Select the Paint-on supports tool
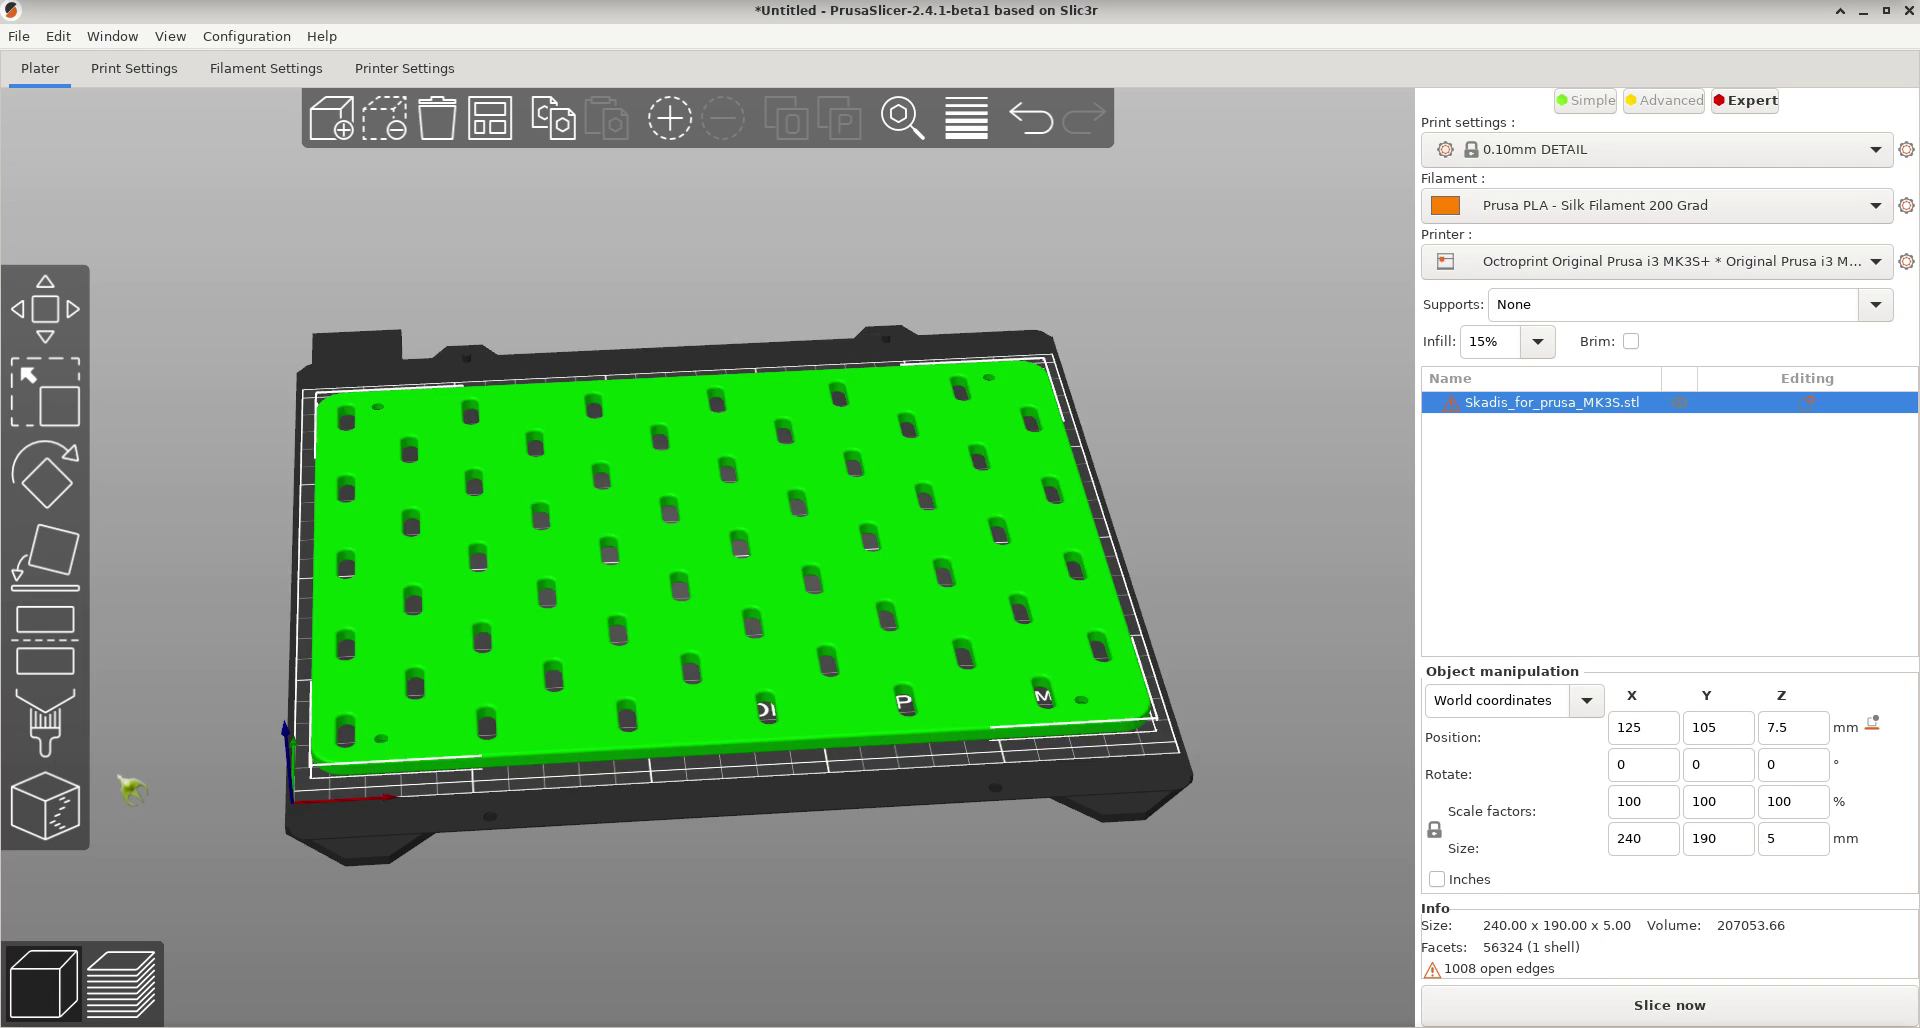Screen dimensions: 1920x1028 (45, 722)
